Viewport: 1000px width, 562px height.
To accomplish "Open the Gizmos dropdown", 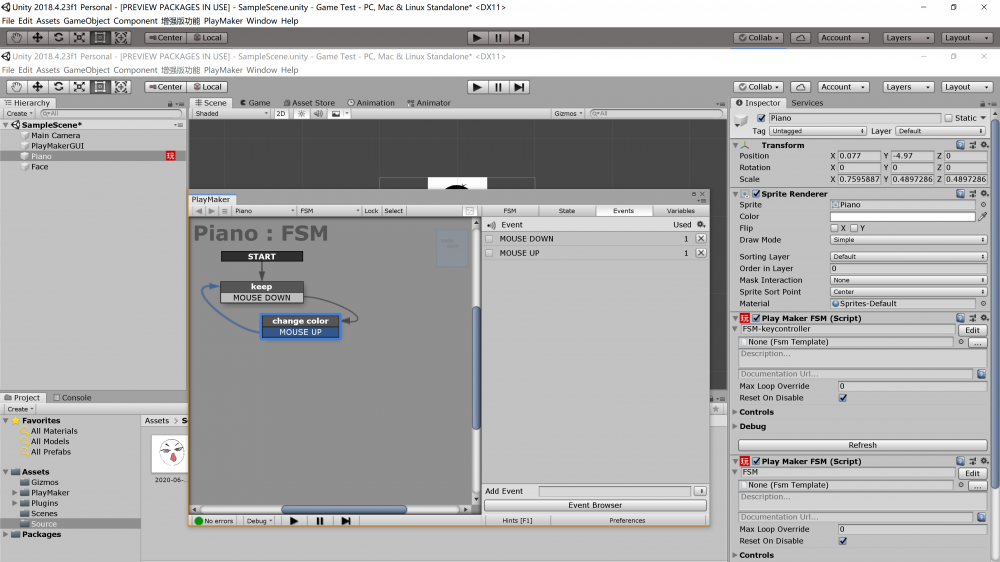I will pos(568,114).
